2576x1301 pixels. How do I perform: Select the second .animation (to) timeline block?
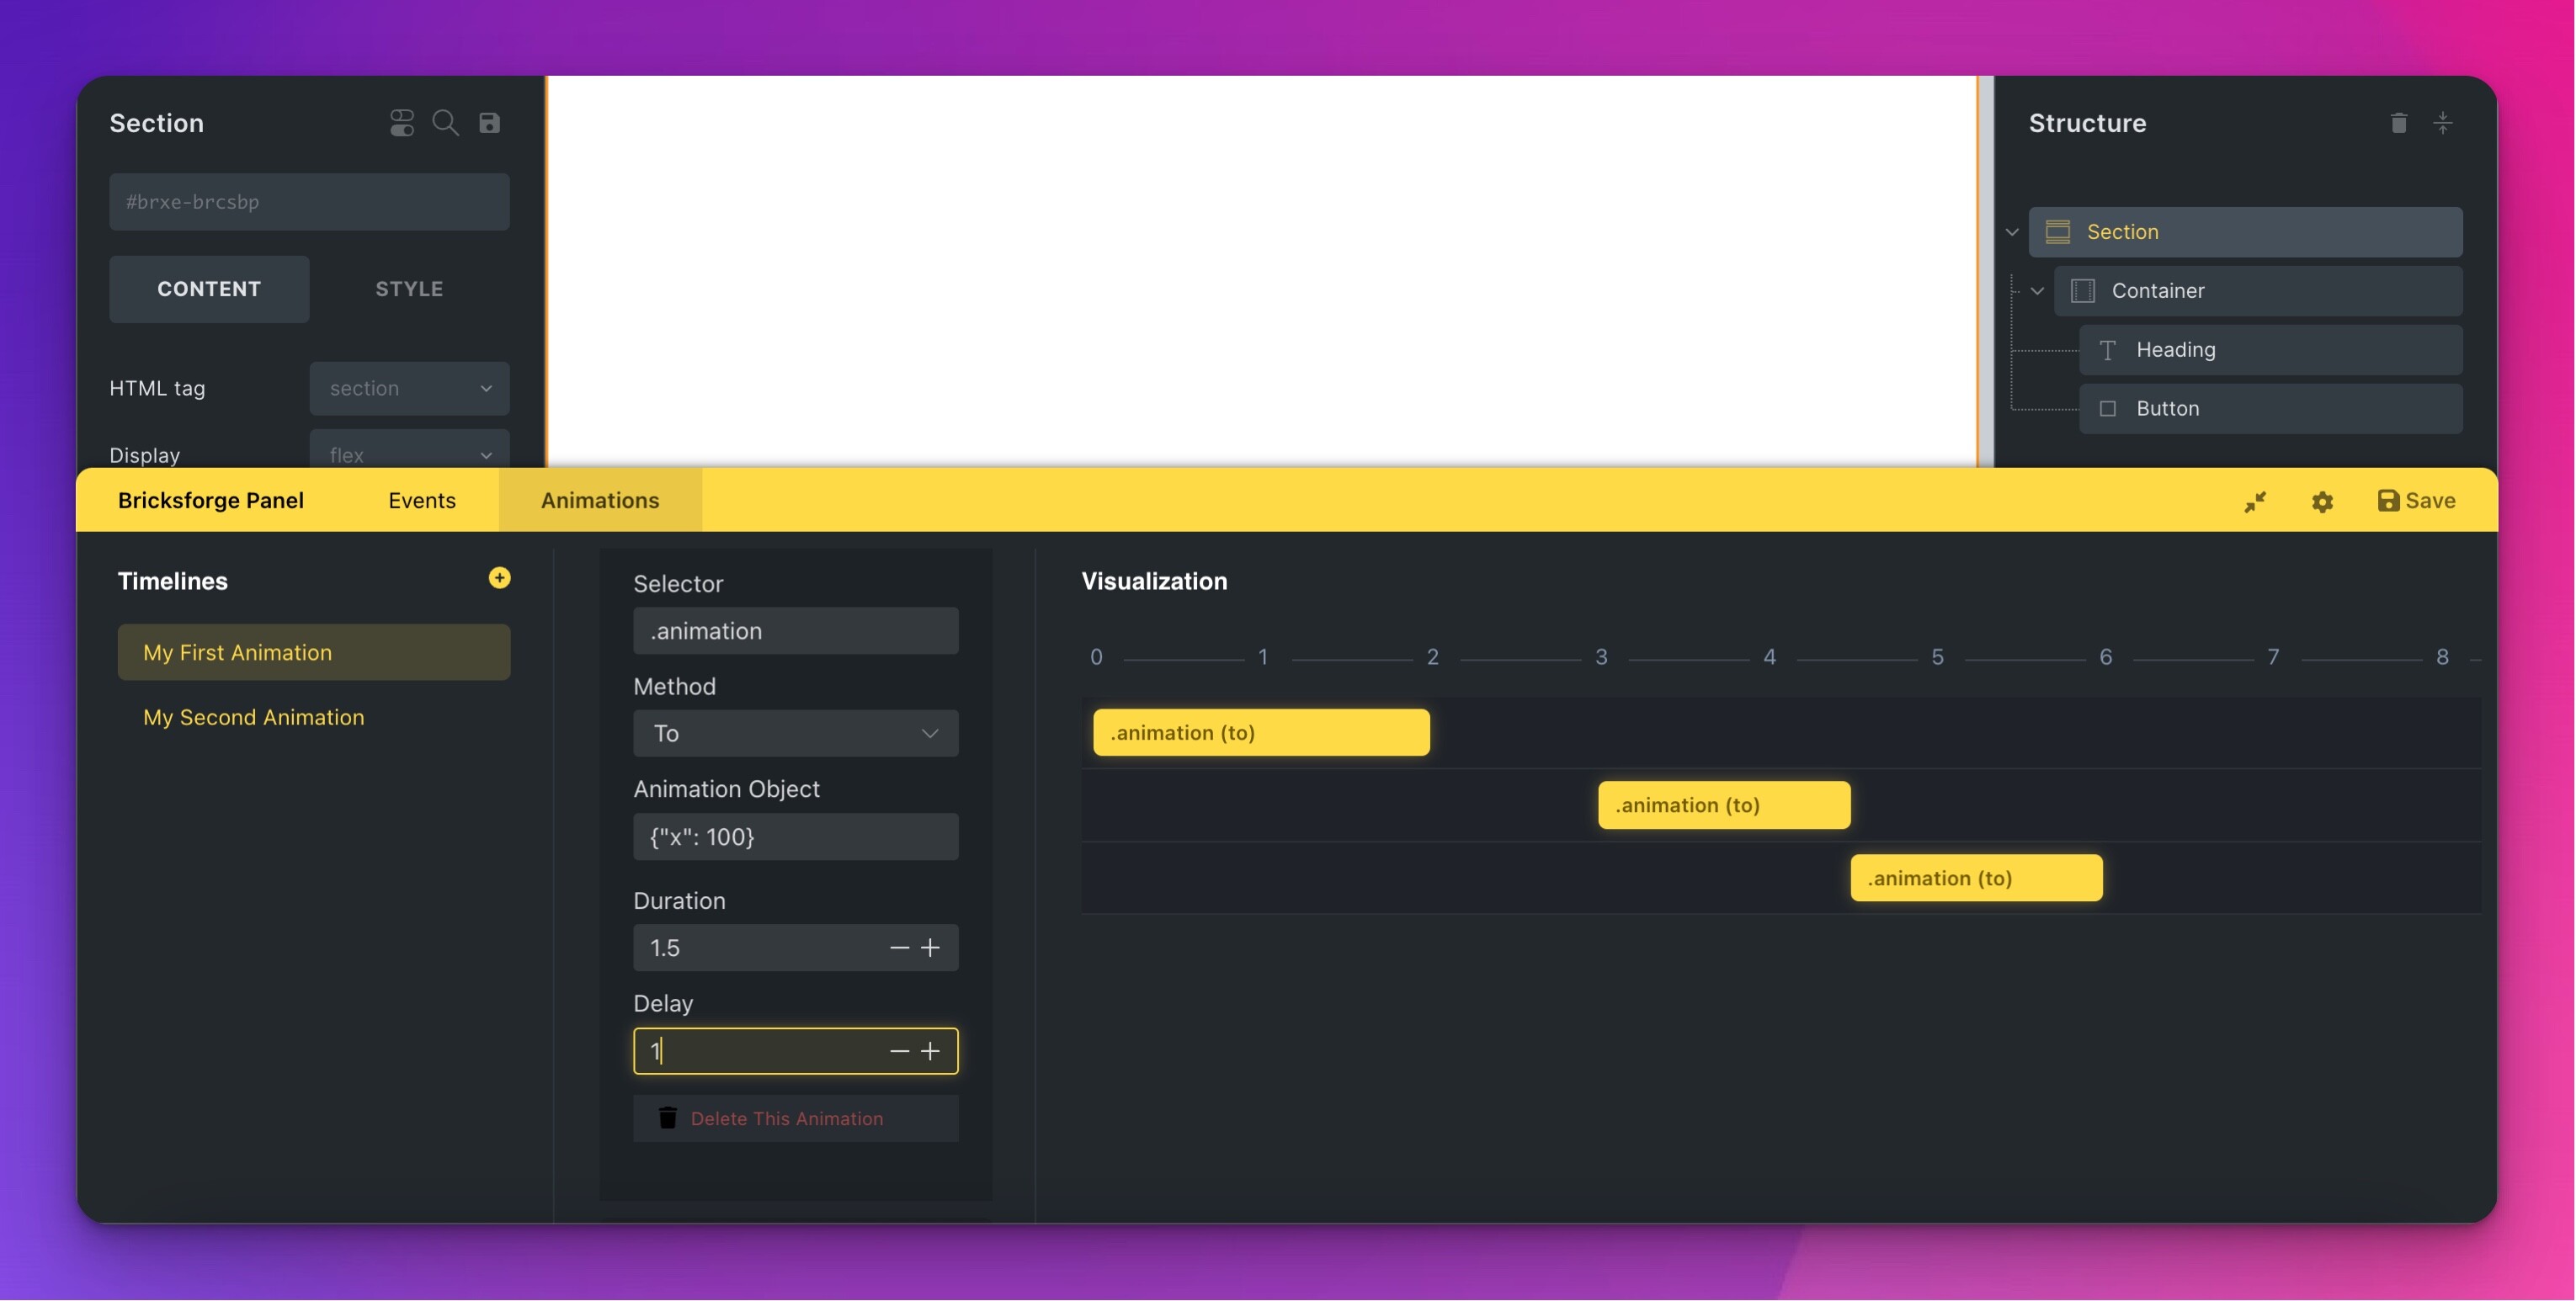(1724, 806)
